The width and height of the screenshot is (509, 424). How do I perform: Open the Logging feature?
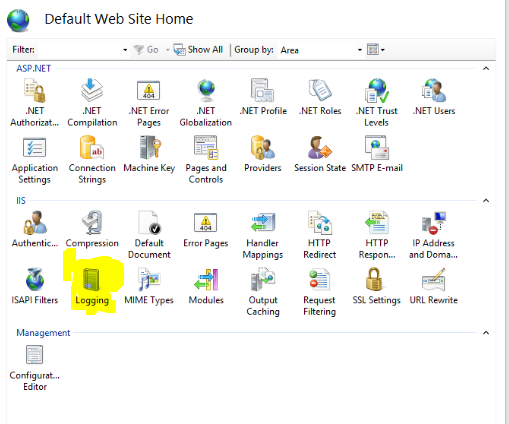tap(92, 287)
